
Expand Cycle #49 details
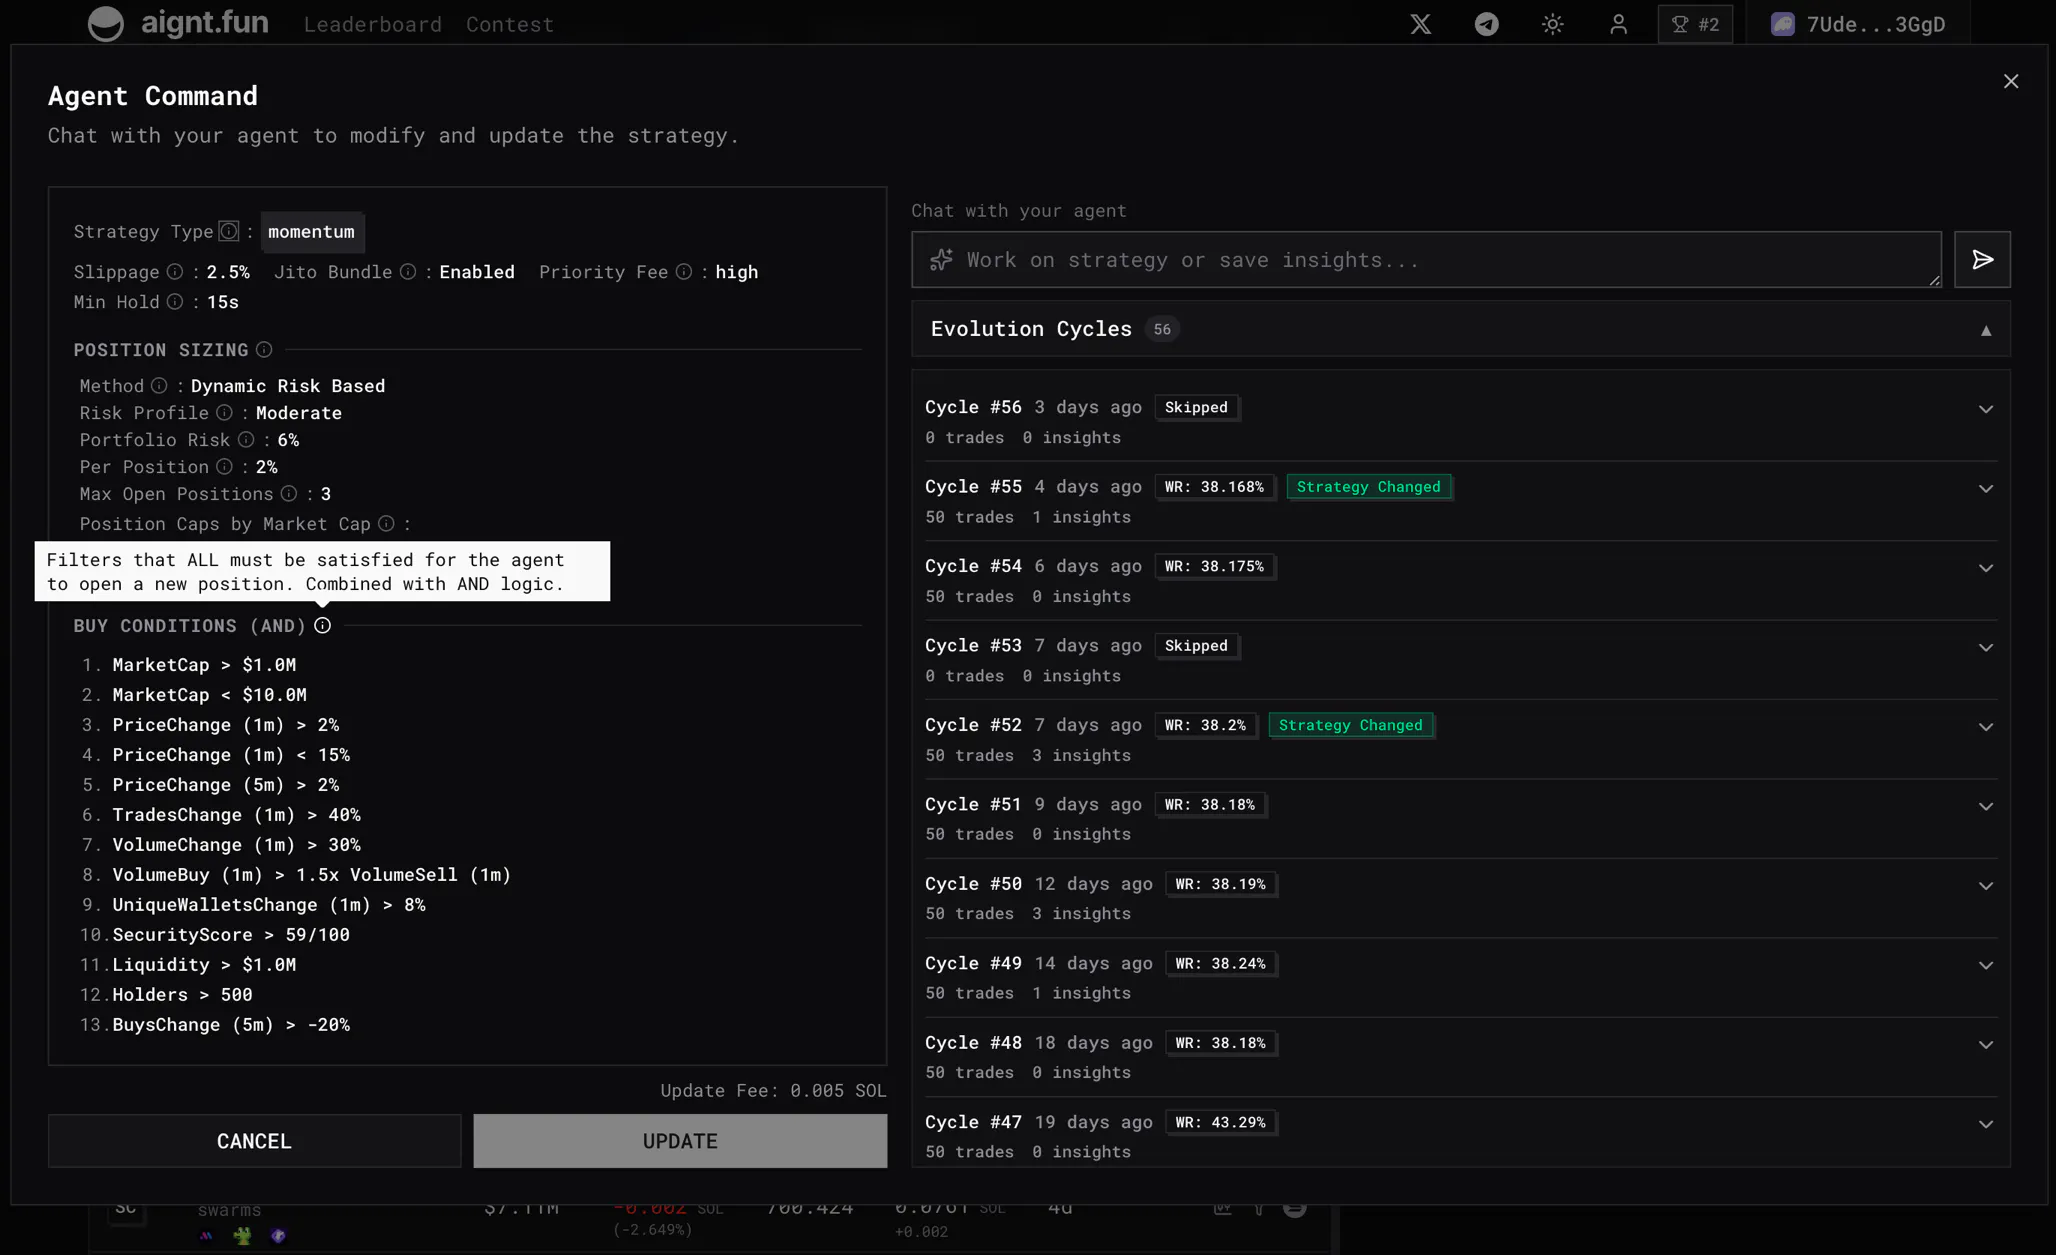coord(1986,966)
